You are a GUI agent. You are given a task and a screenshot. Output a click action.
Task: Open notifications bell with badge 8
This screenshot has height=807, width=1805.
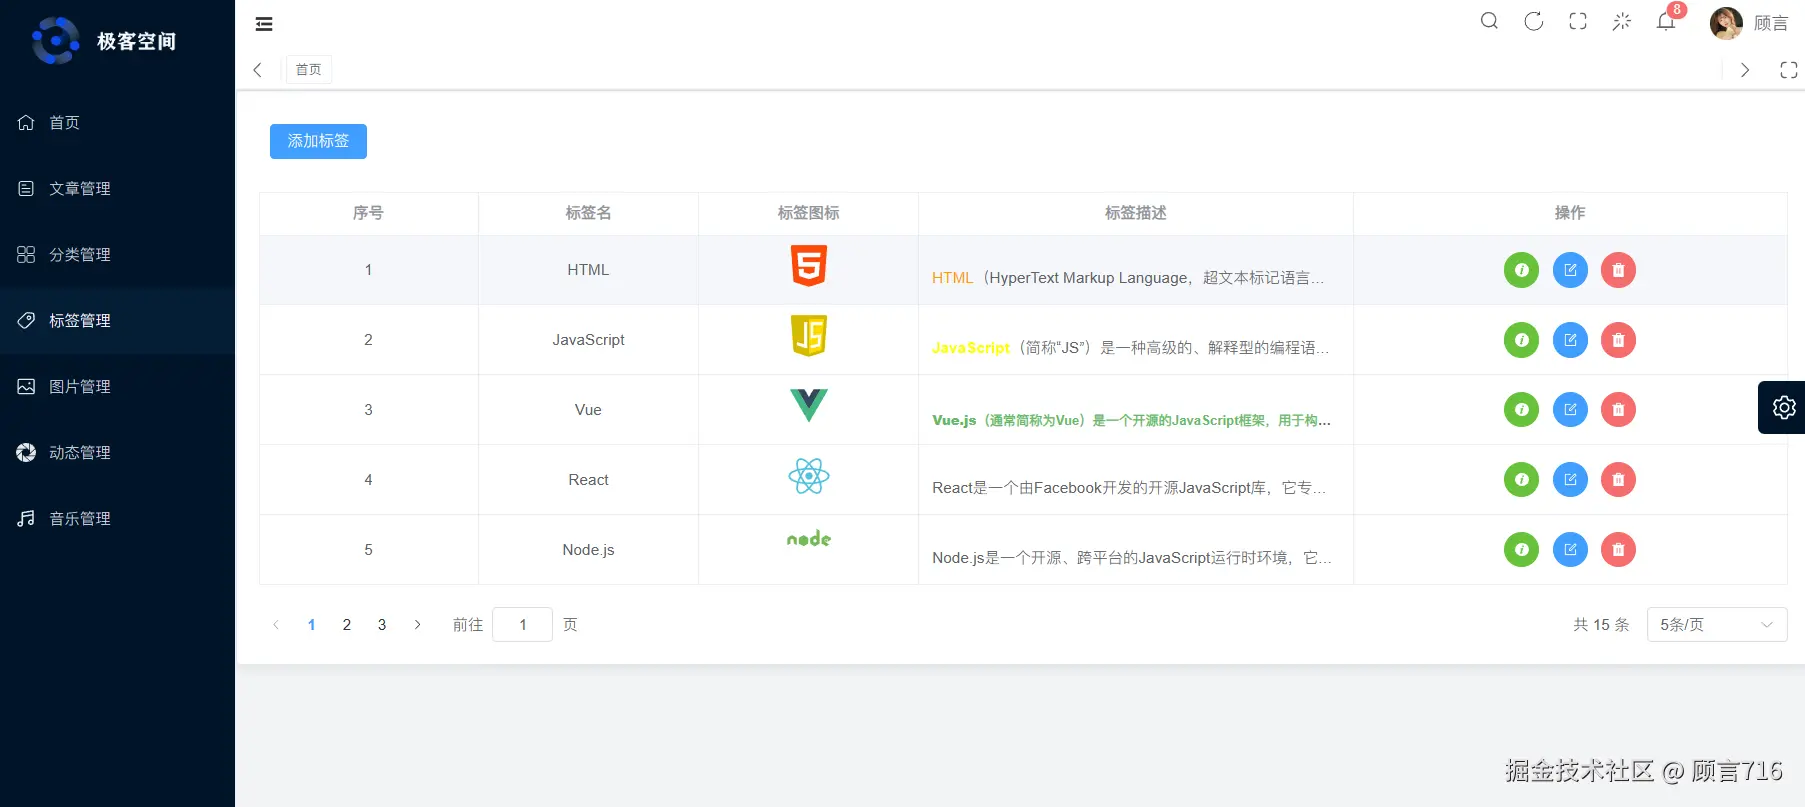(1666, 21)
